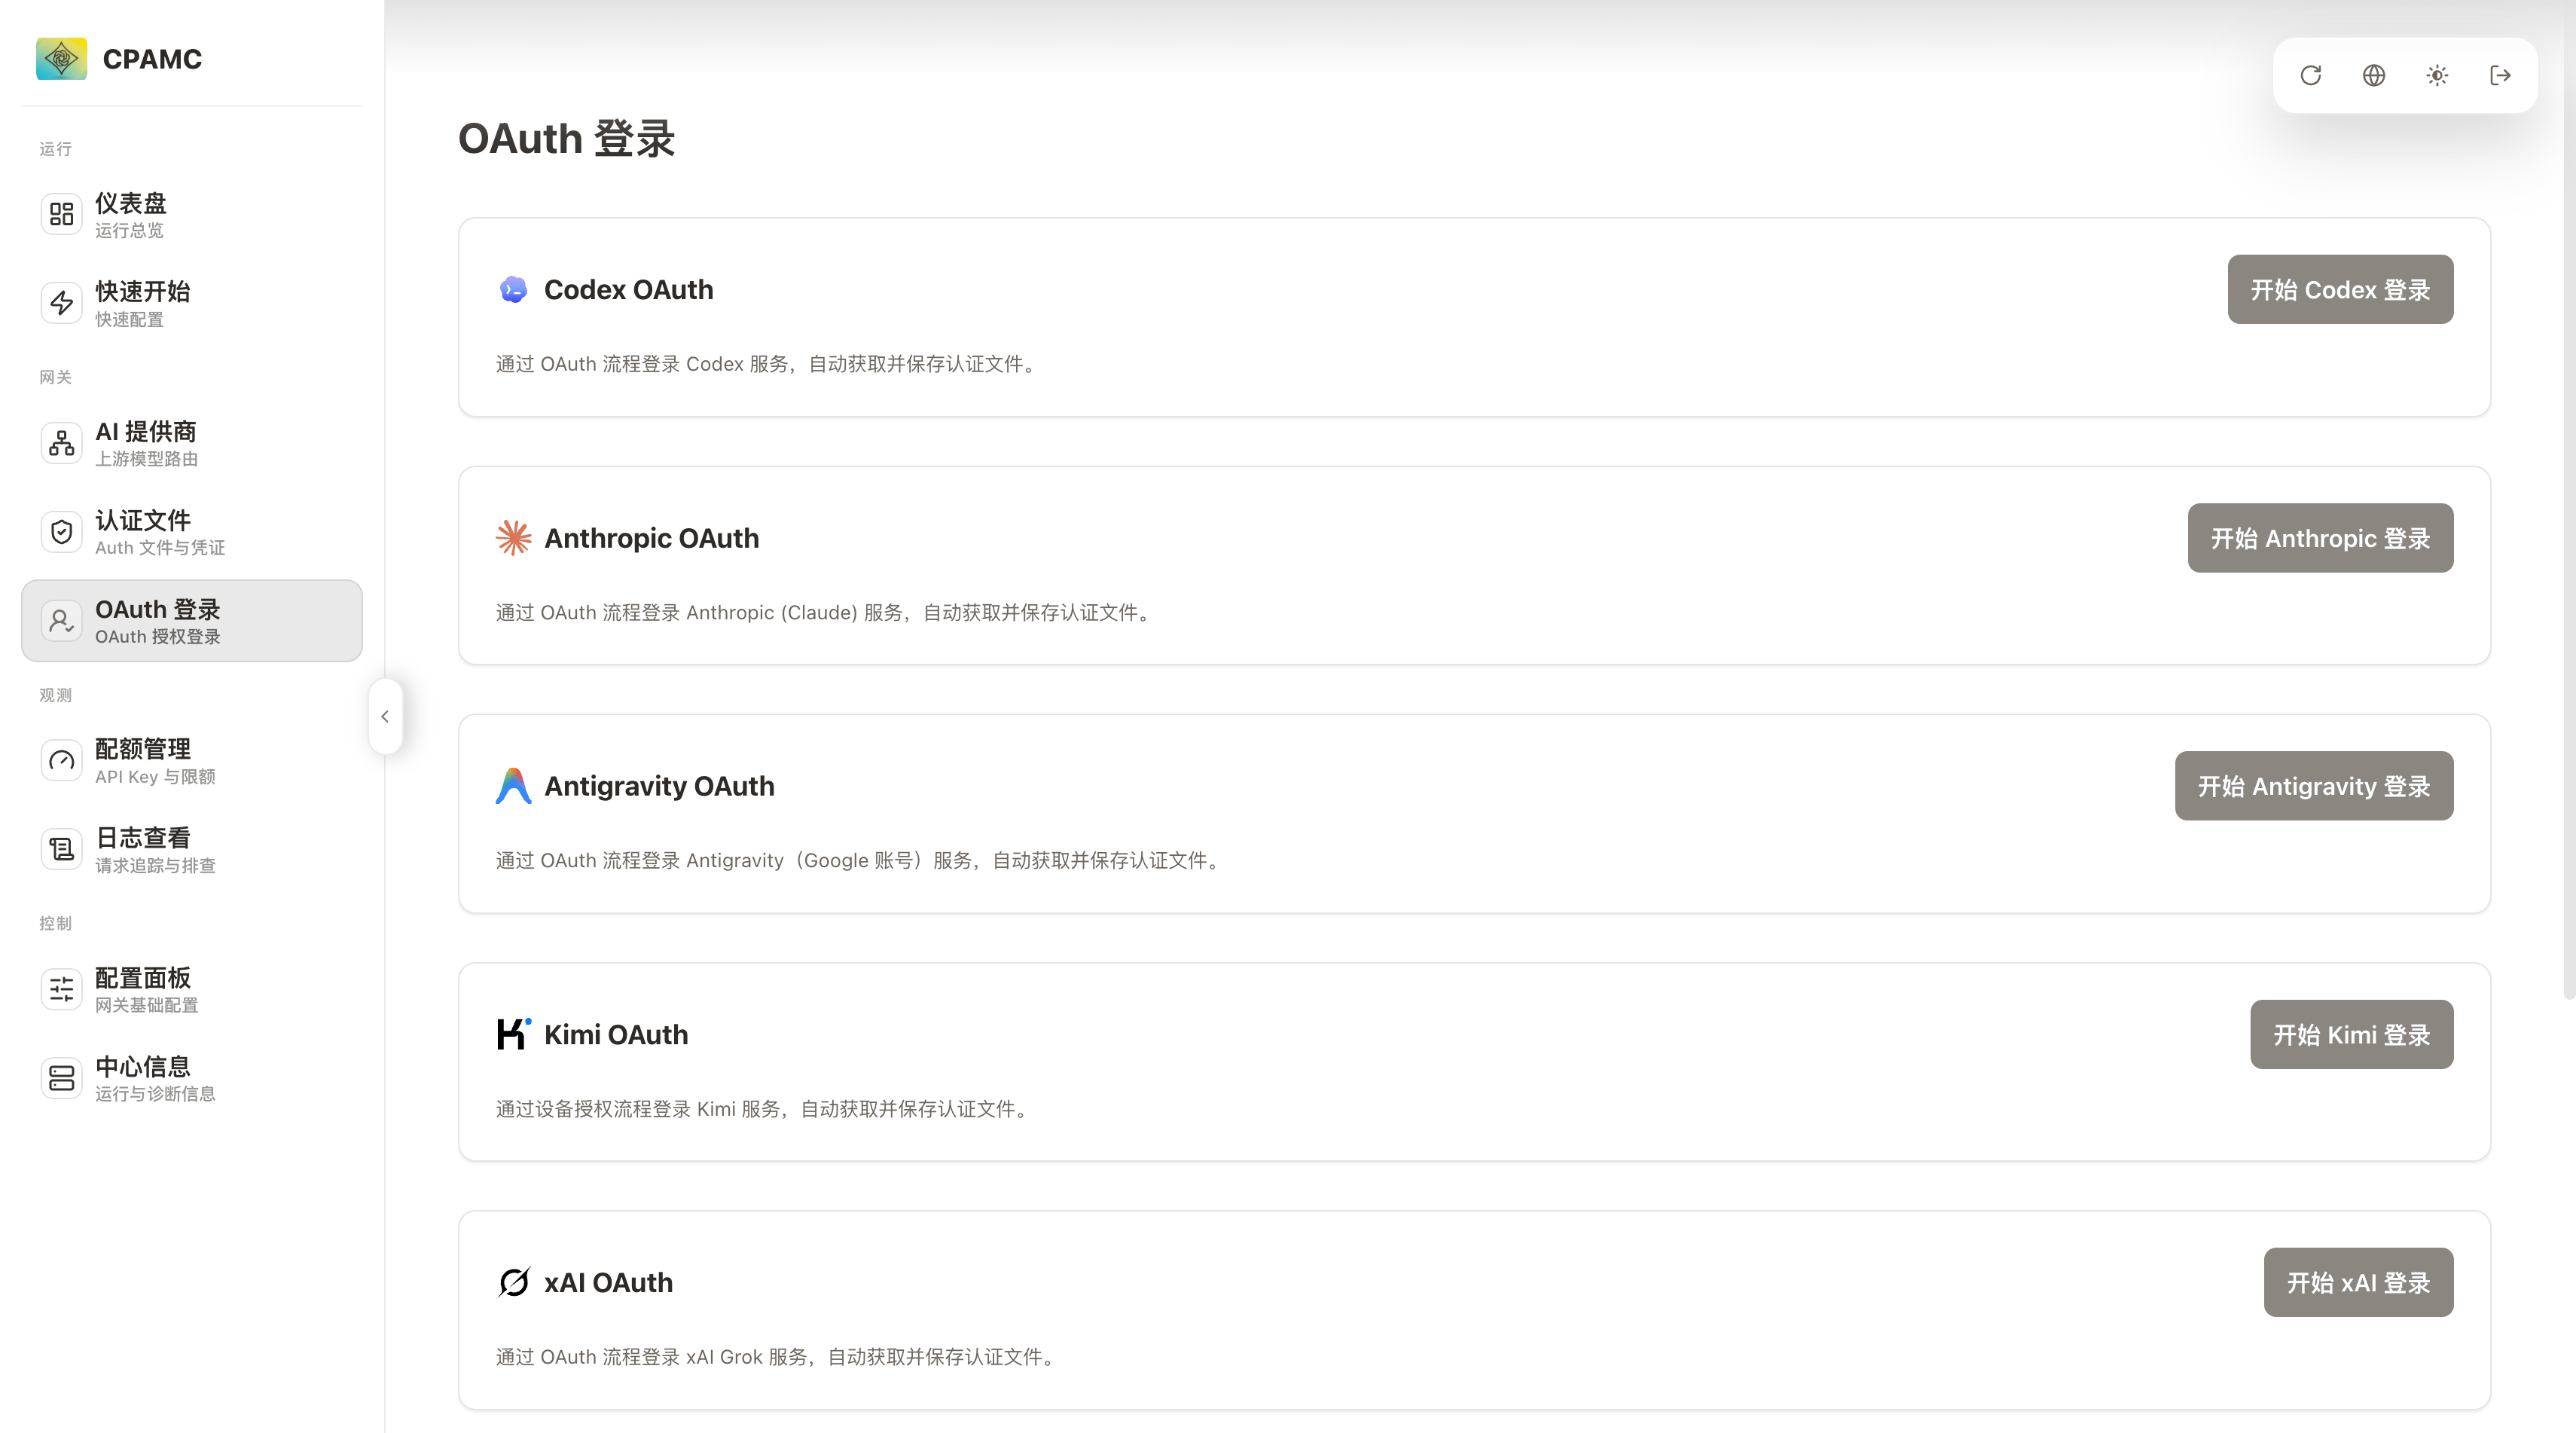
Task: Select 认证文件 in the sidebar
Action: tap(192, 532)
